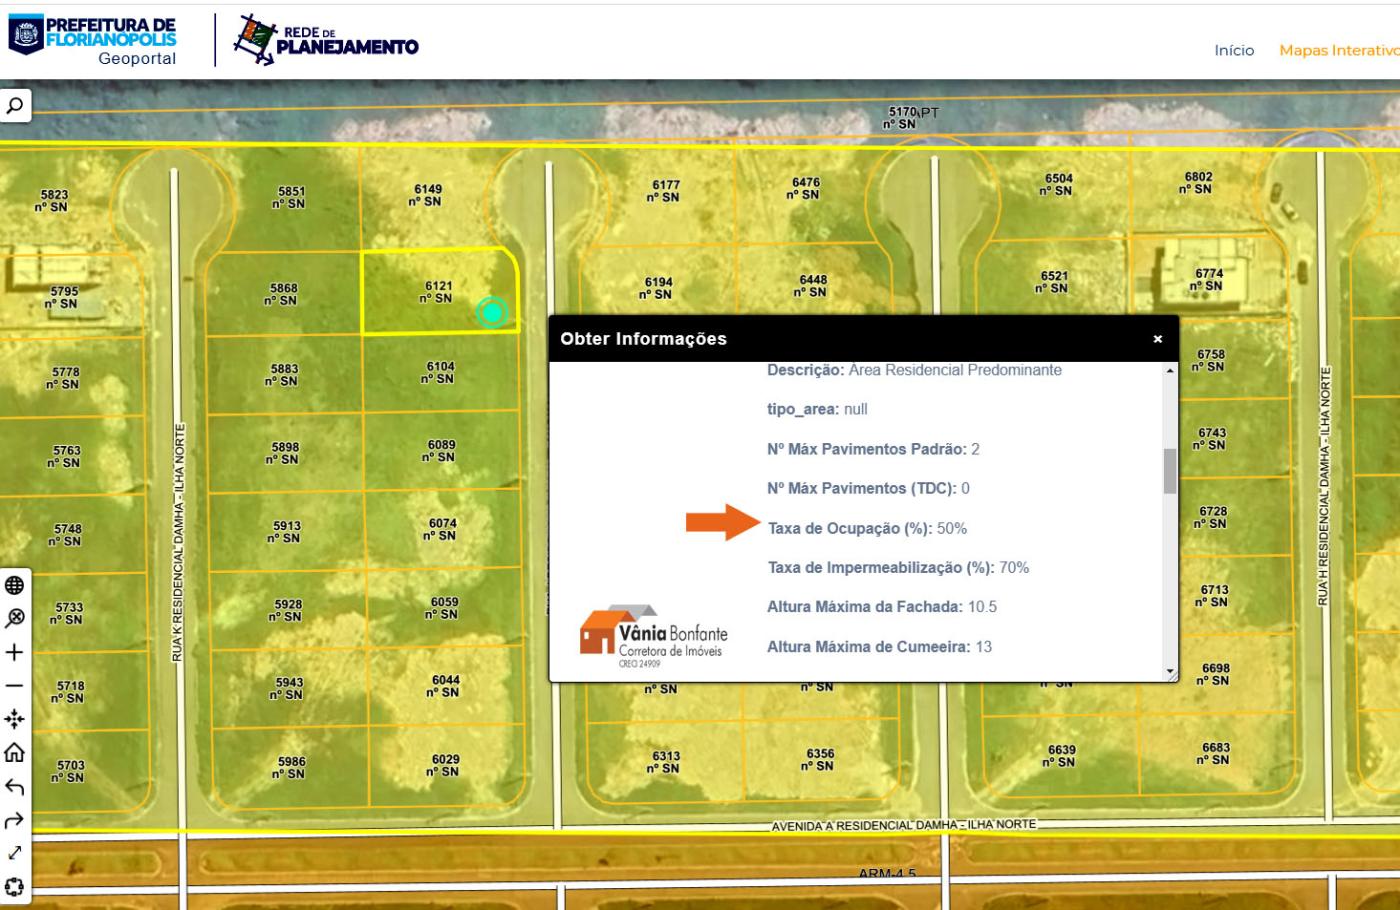Click the magnifier with X icon
Viewport: 1400px width, 910px height.
(x=15, y=619)
